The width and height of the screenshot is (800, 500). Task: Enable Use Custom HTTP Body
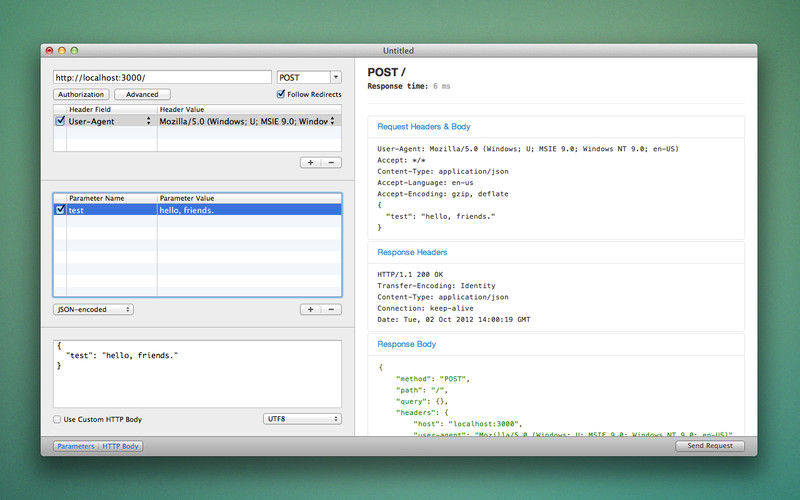coord(57,419)
